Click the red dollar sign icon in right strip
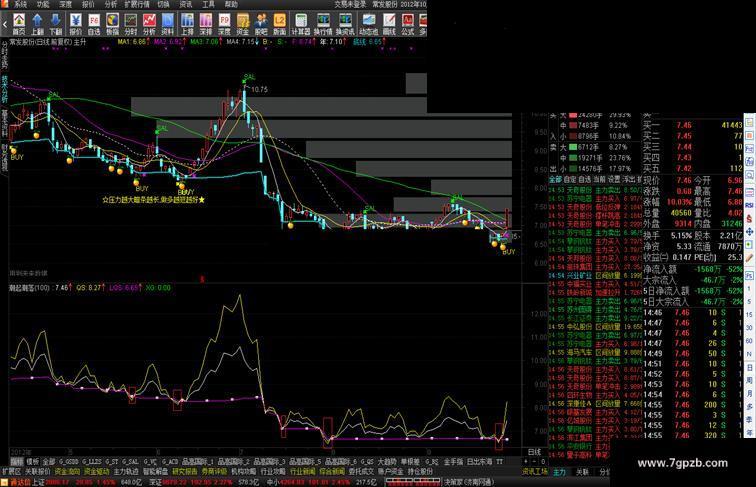This screenshot has width=756, height=487. pos(750,218)
